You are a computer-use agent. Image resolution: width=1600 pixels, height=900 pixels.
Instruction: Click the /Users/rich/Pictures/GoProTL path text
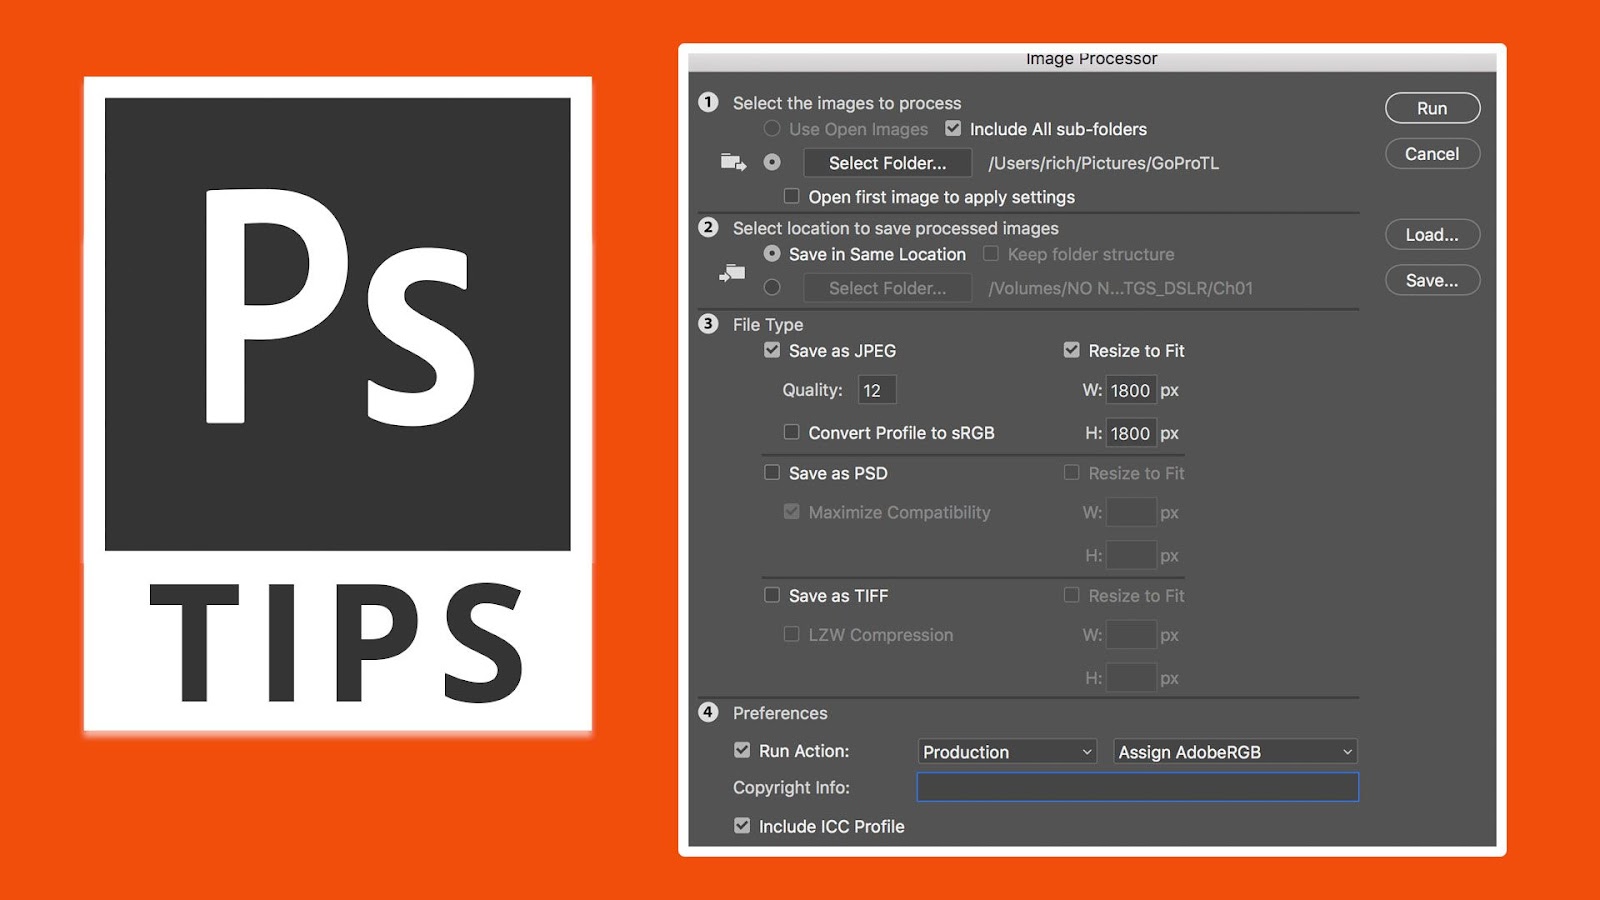tap(1104, 163)
